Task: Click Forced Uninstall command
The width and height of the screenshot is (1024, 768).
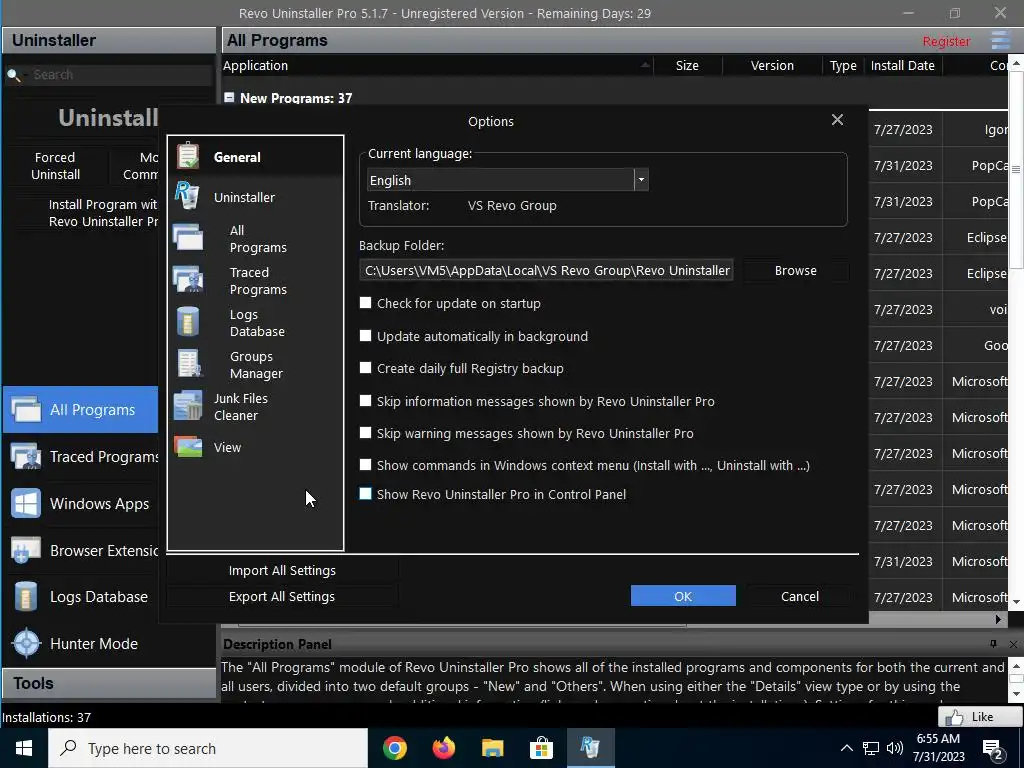Action: [56, 166]
